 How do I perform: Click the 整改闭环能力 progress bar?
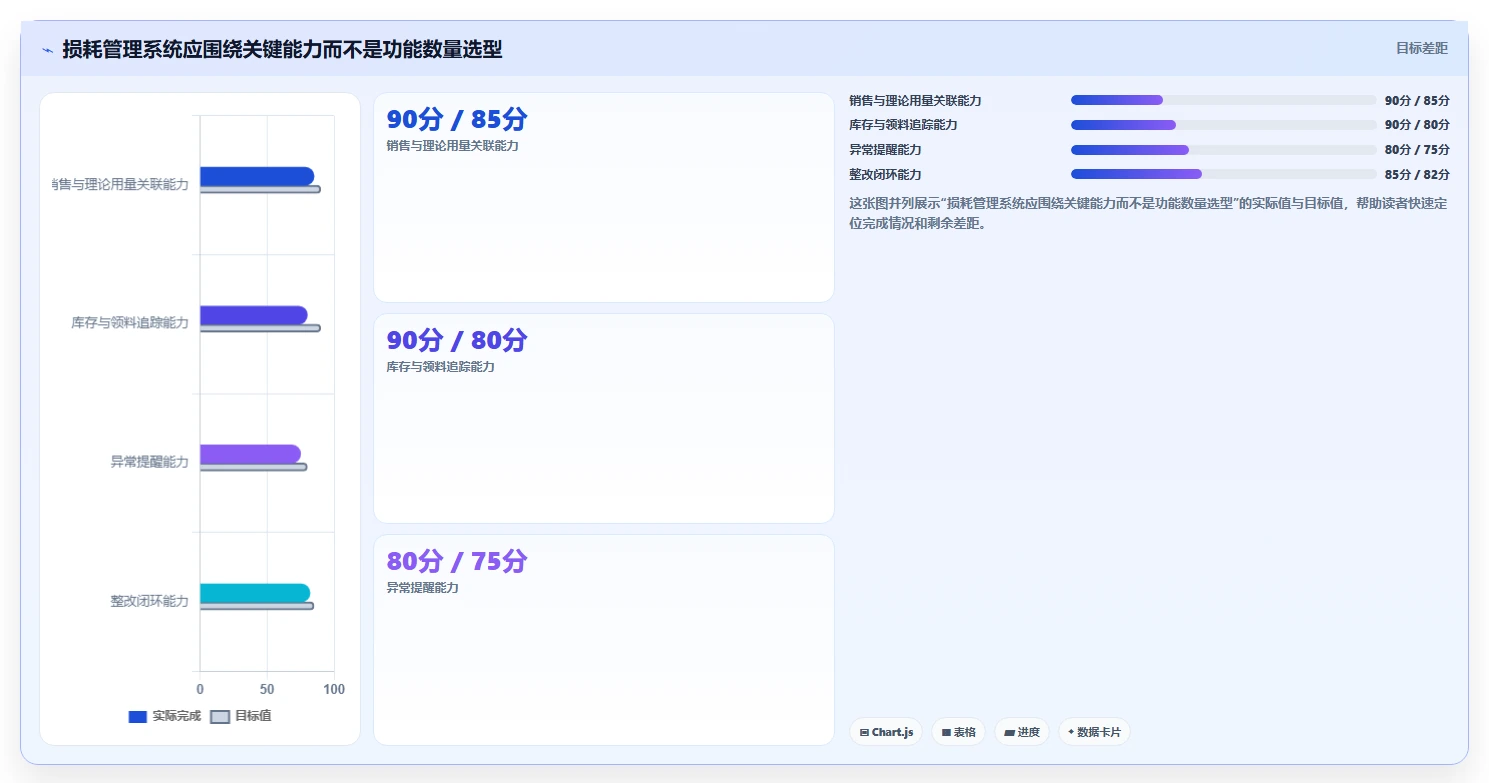click(1224, 174)
